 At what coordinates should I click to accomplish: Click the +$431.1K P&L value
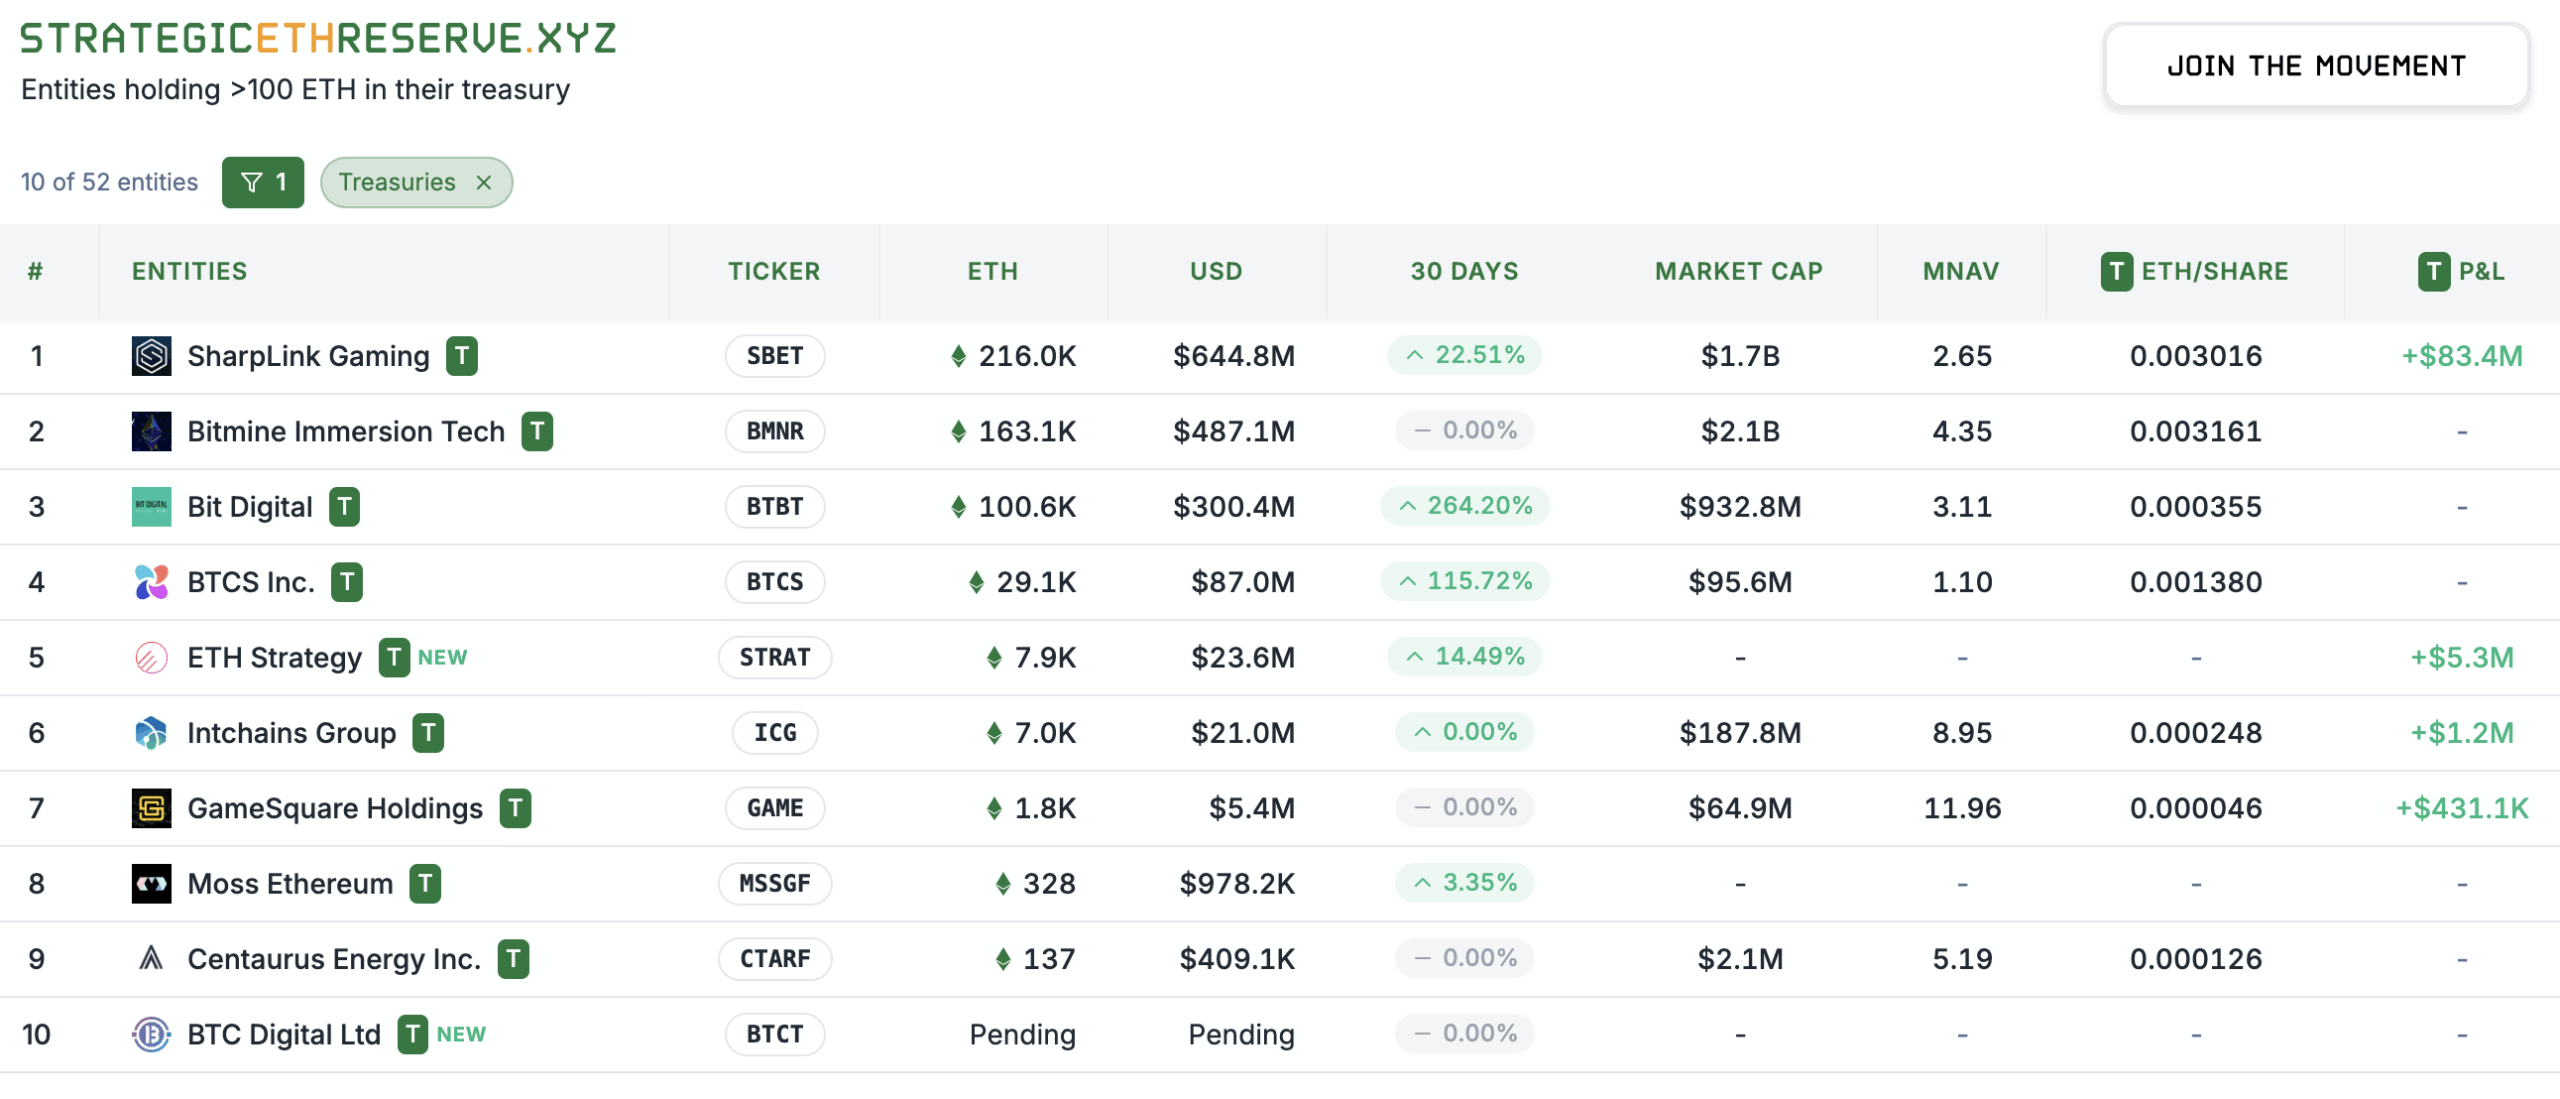(x=2462, y=808)
